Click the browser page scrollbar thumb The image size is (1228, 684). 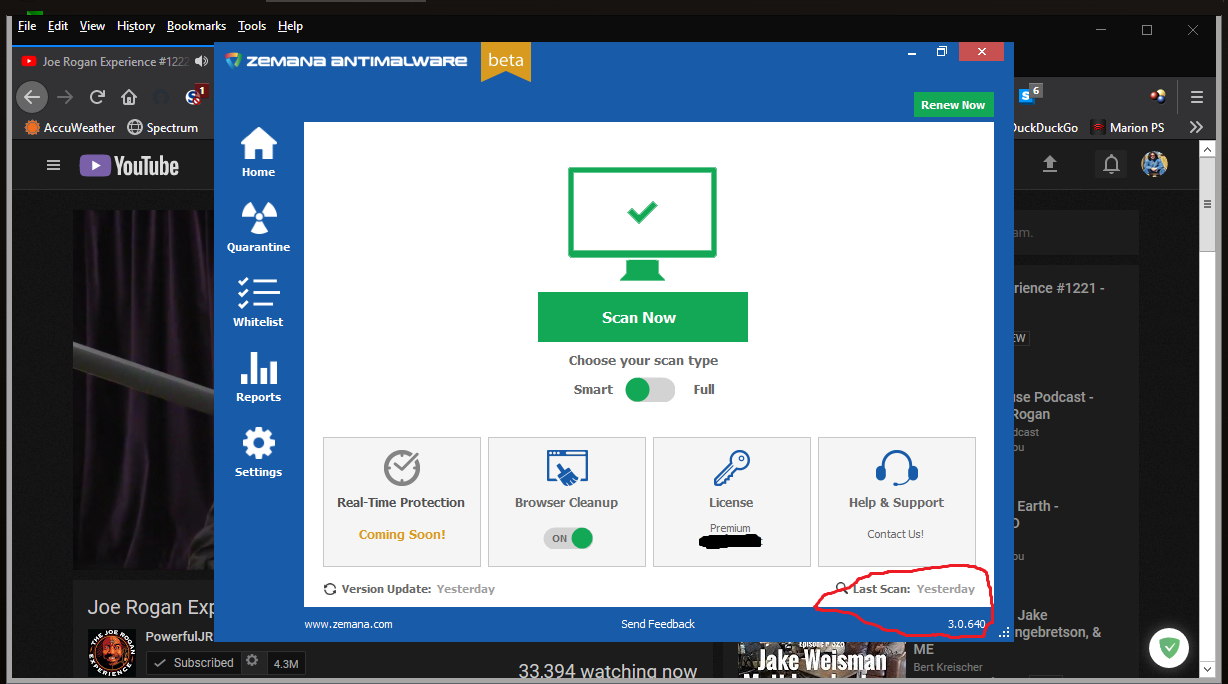pyautogui.click(x=1207, y=206)
